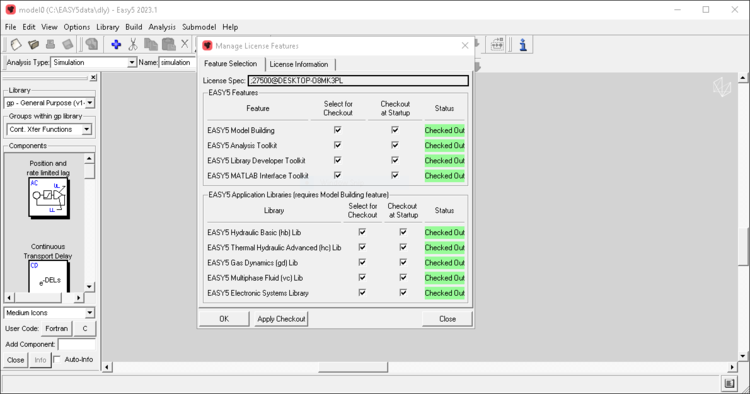
Task: Uncheck Select for Checkout for EASY5 Analysis Toolkit
Action: pos(338,145)
